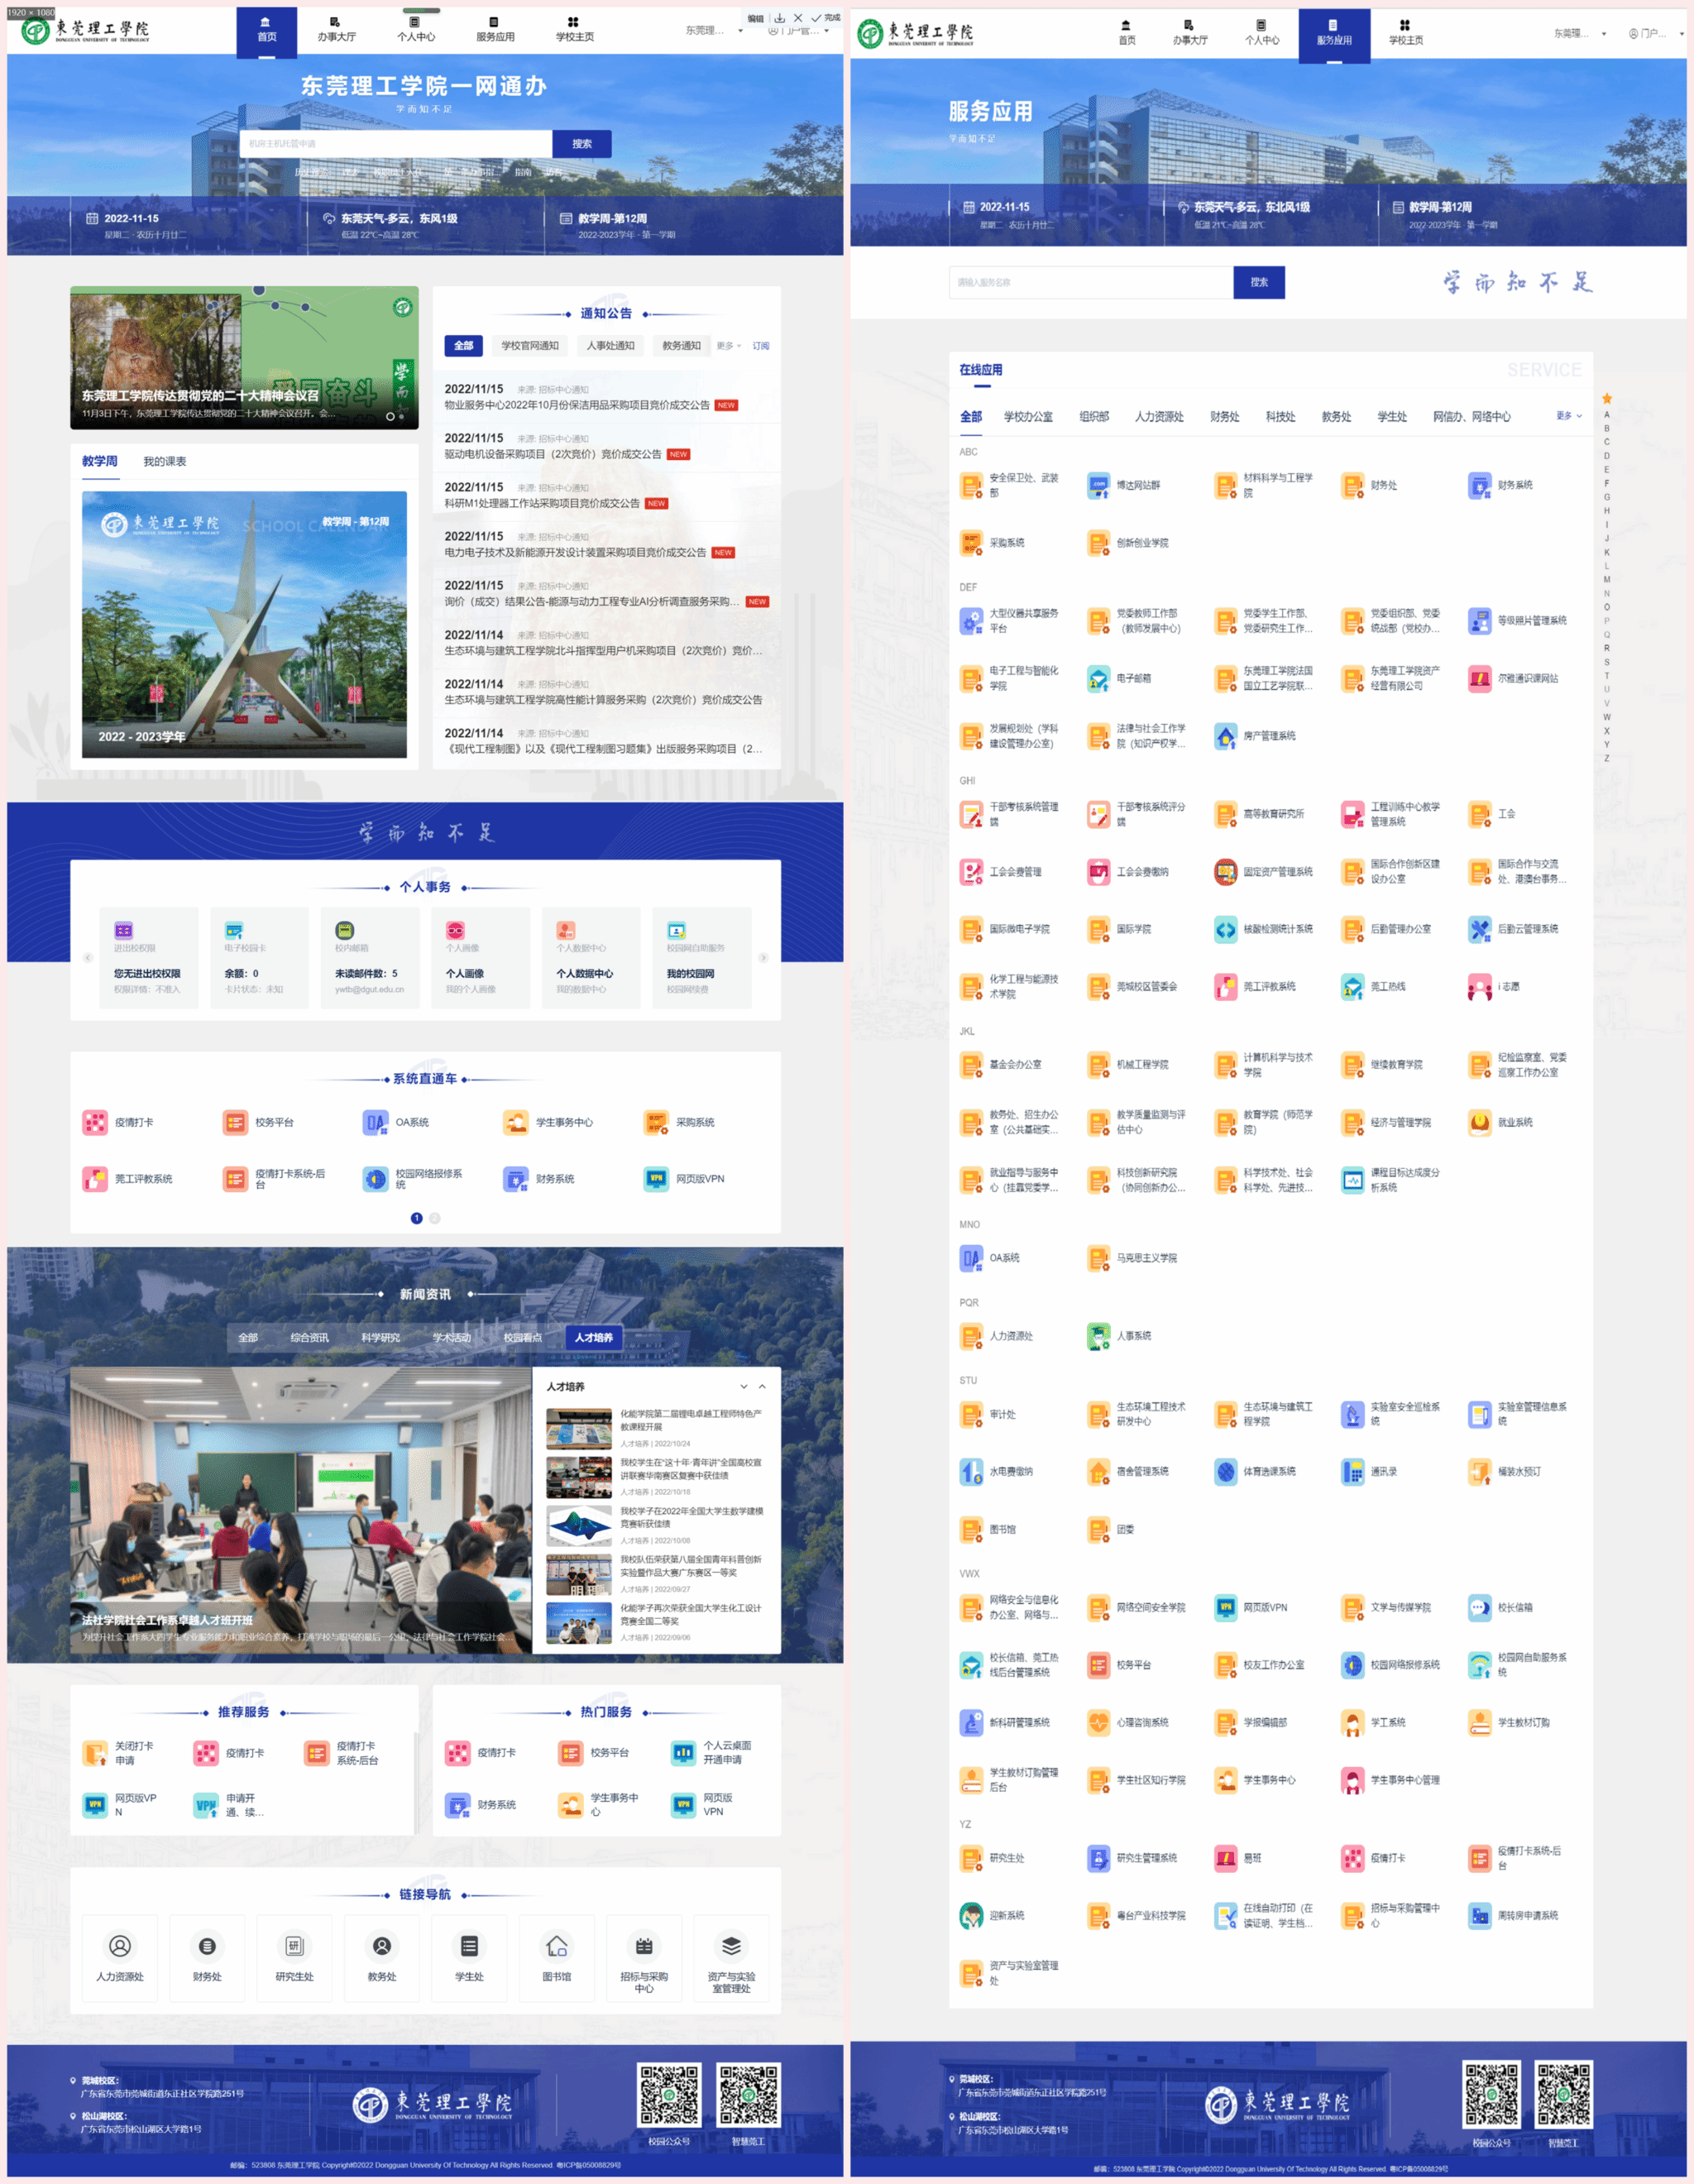Switch to 我的课表 tab
Viewport: 1694px width, 2184px height.
tap(164, 461)
